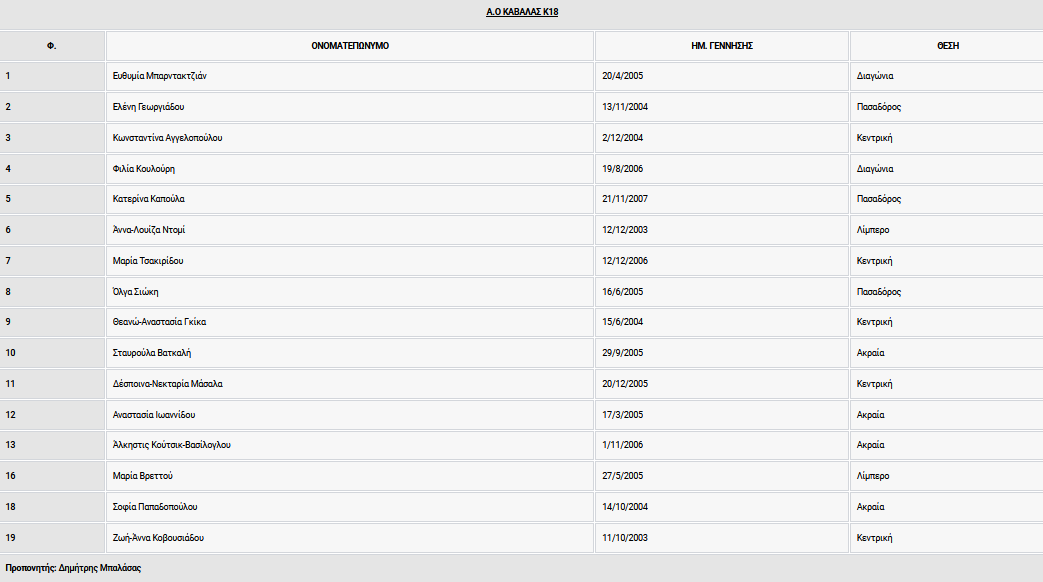Screen dimensions: 1043x582
Task: Click the Φ. column header
Action: point(51,46)
